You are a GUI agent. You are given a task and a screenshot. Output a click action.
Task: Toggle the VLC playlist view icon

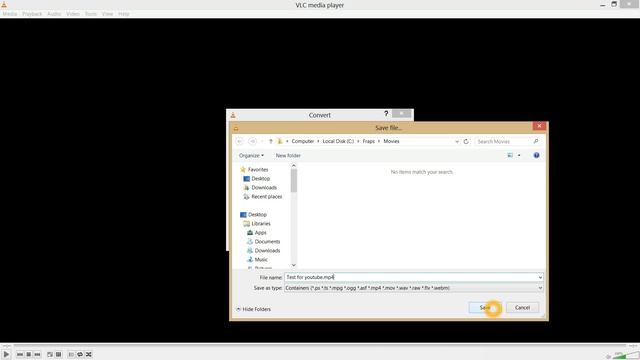(71, 354)
